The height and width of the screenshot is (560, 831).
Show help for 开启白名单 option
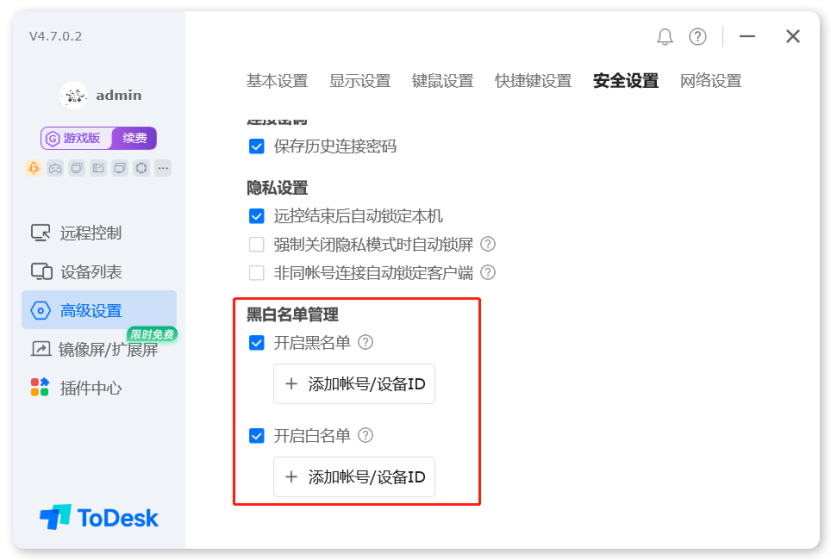point(366,435)
